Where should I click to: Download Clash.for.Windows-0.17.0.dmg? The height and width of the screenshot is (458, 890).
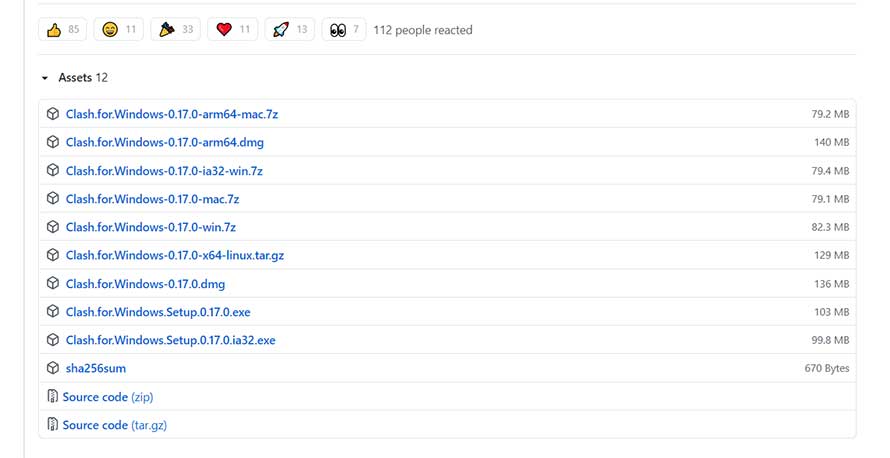pyautogui.click(x=145, y=284)
